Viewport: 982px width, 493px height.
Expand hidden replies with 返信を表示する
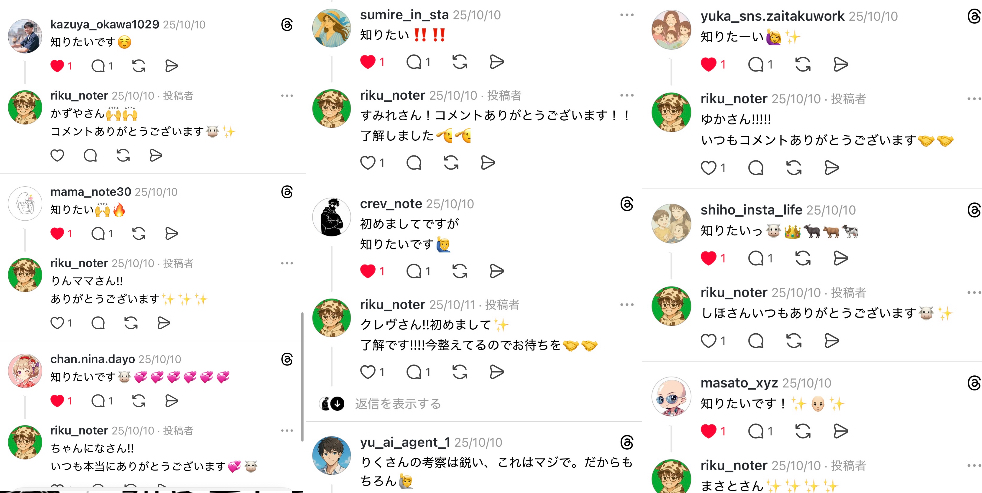click(x=398, y=404)
